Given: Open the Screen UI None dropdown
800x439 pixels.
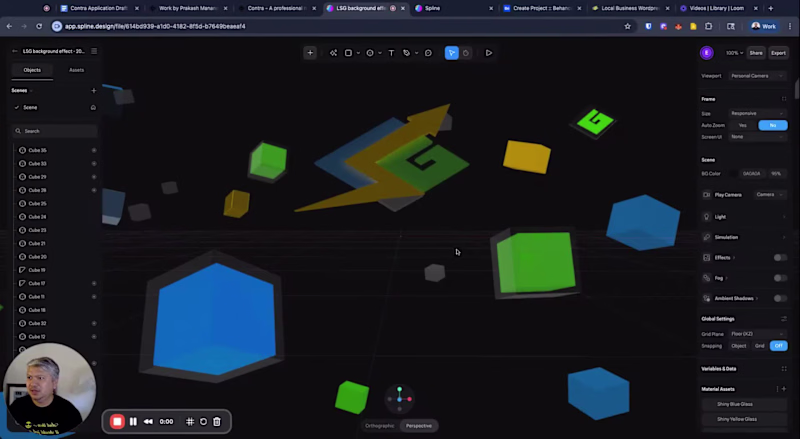Looking at the screenshot, I should [758, 137].
